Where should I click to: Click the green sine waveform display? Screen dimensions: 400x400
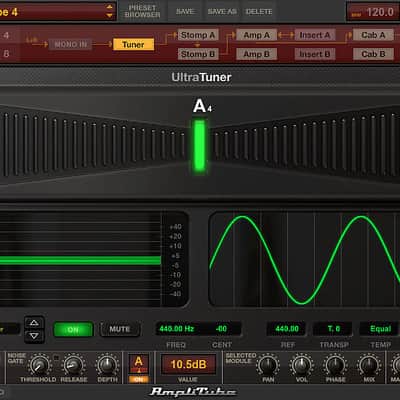305,260
